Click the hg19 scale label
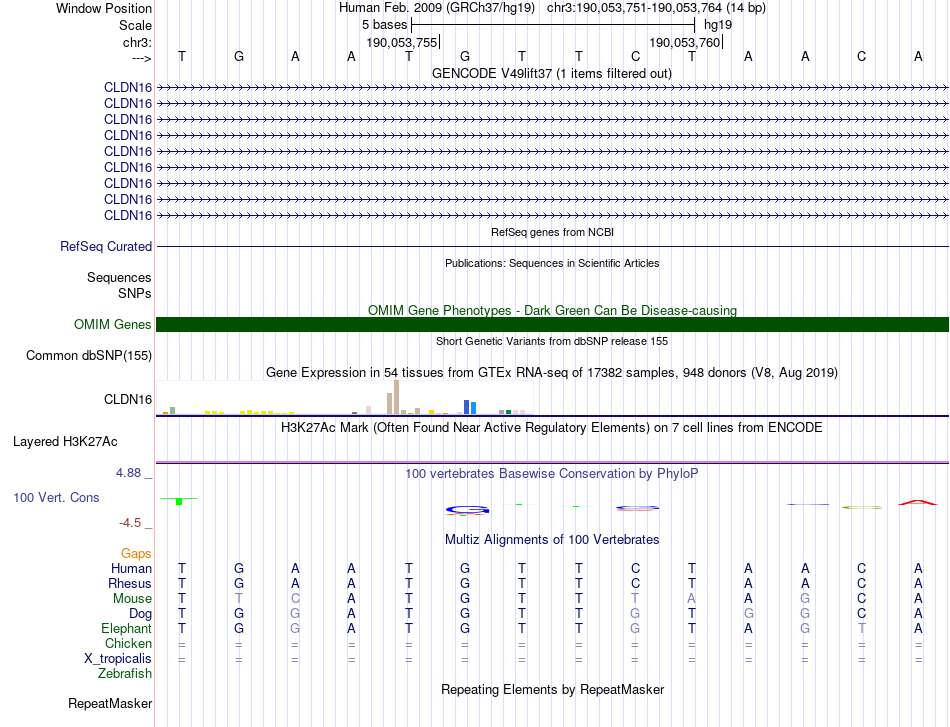 click(718, 25)
